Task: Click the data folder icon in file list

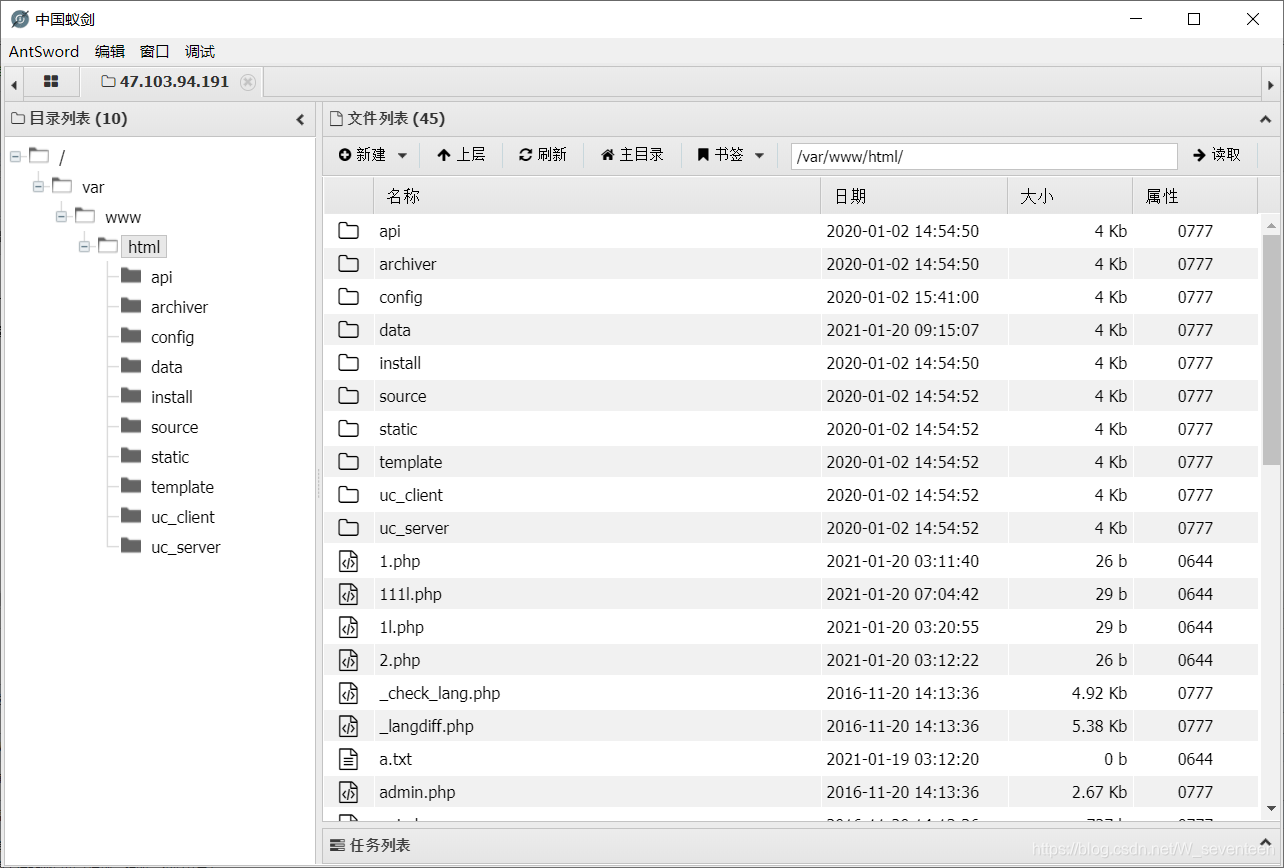Action: [x=348, y=330]
